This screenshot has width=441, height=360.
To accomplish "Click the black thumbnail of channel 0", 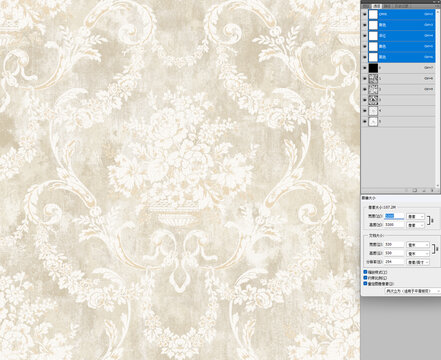I will 373,68.
